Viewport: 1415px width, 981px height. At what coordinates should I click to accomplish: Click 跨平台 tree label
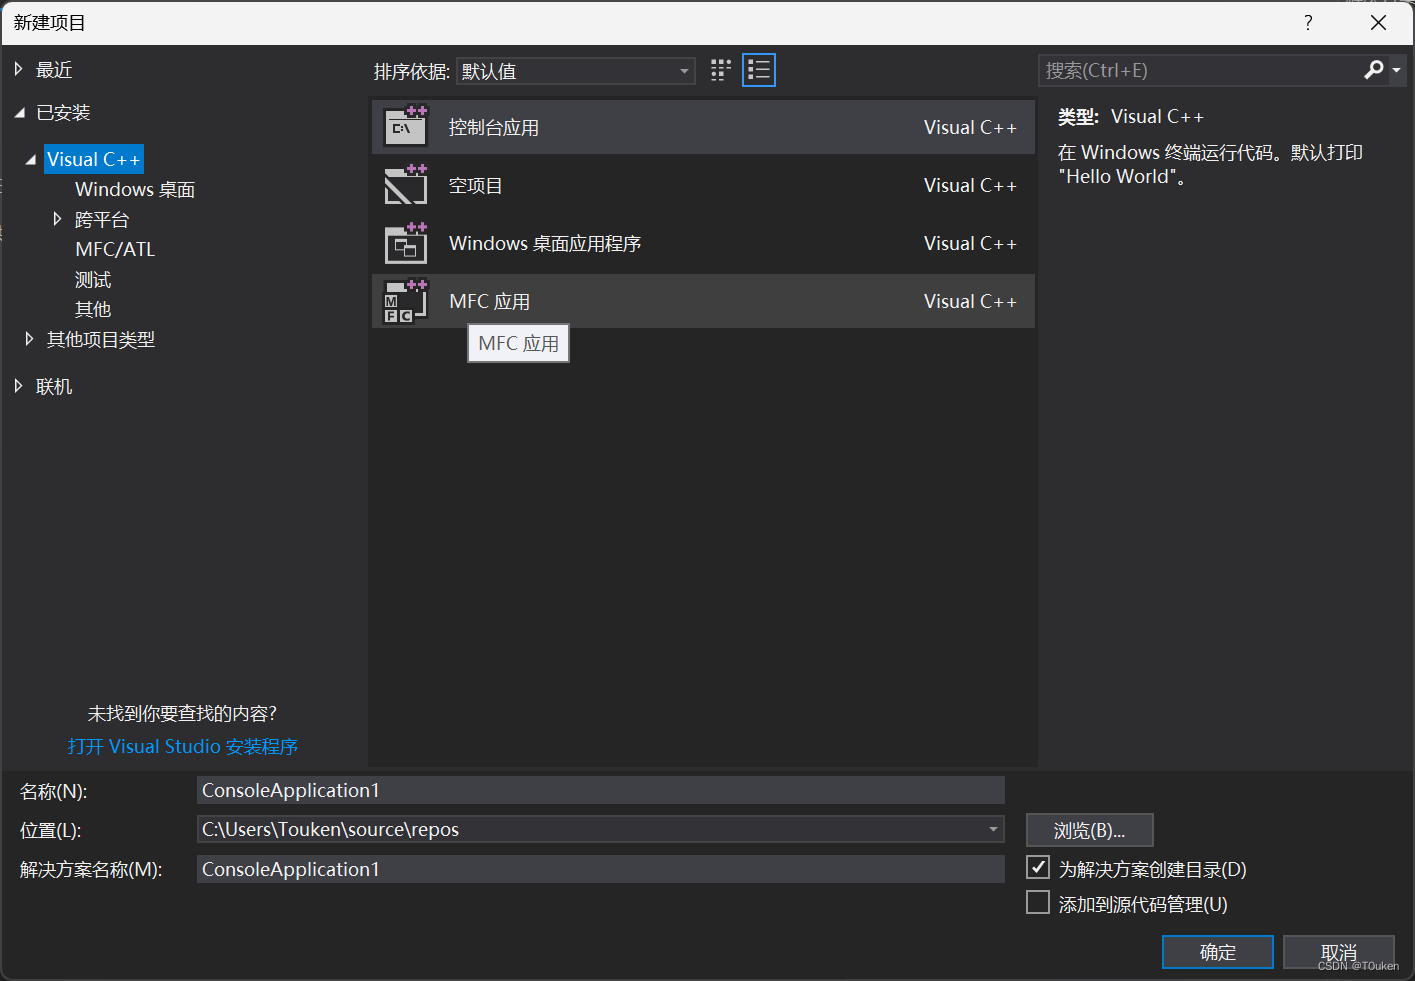102,219
